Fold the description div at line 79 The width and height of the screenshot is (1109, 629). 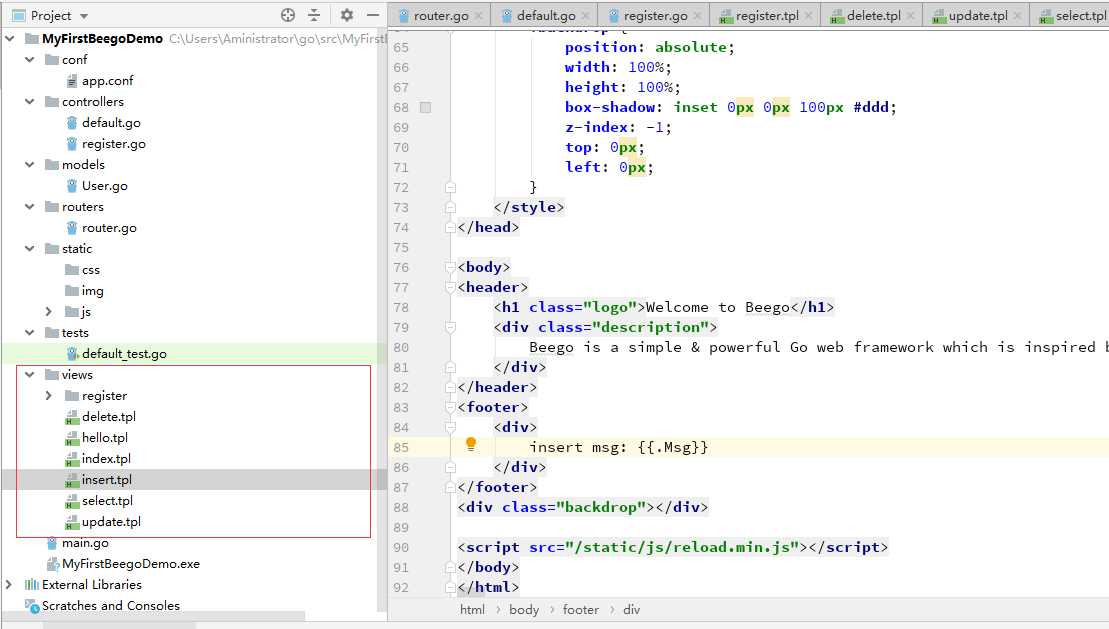tap(450, 328)
